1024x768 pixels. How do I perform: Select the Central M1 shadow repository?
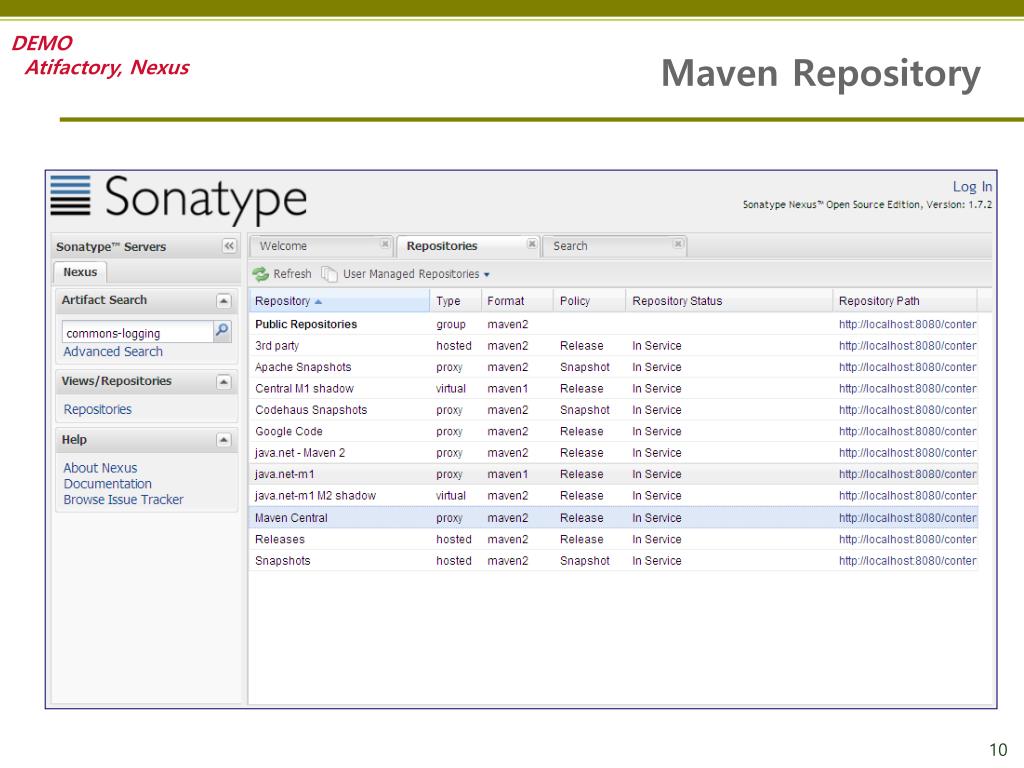tap(613, 389)
